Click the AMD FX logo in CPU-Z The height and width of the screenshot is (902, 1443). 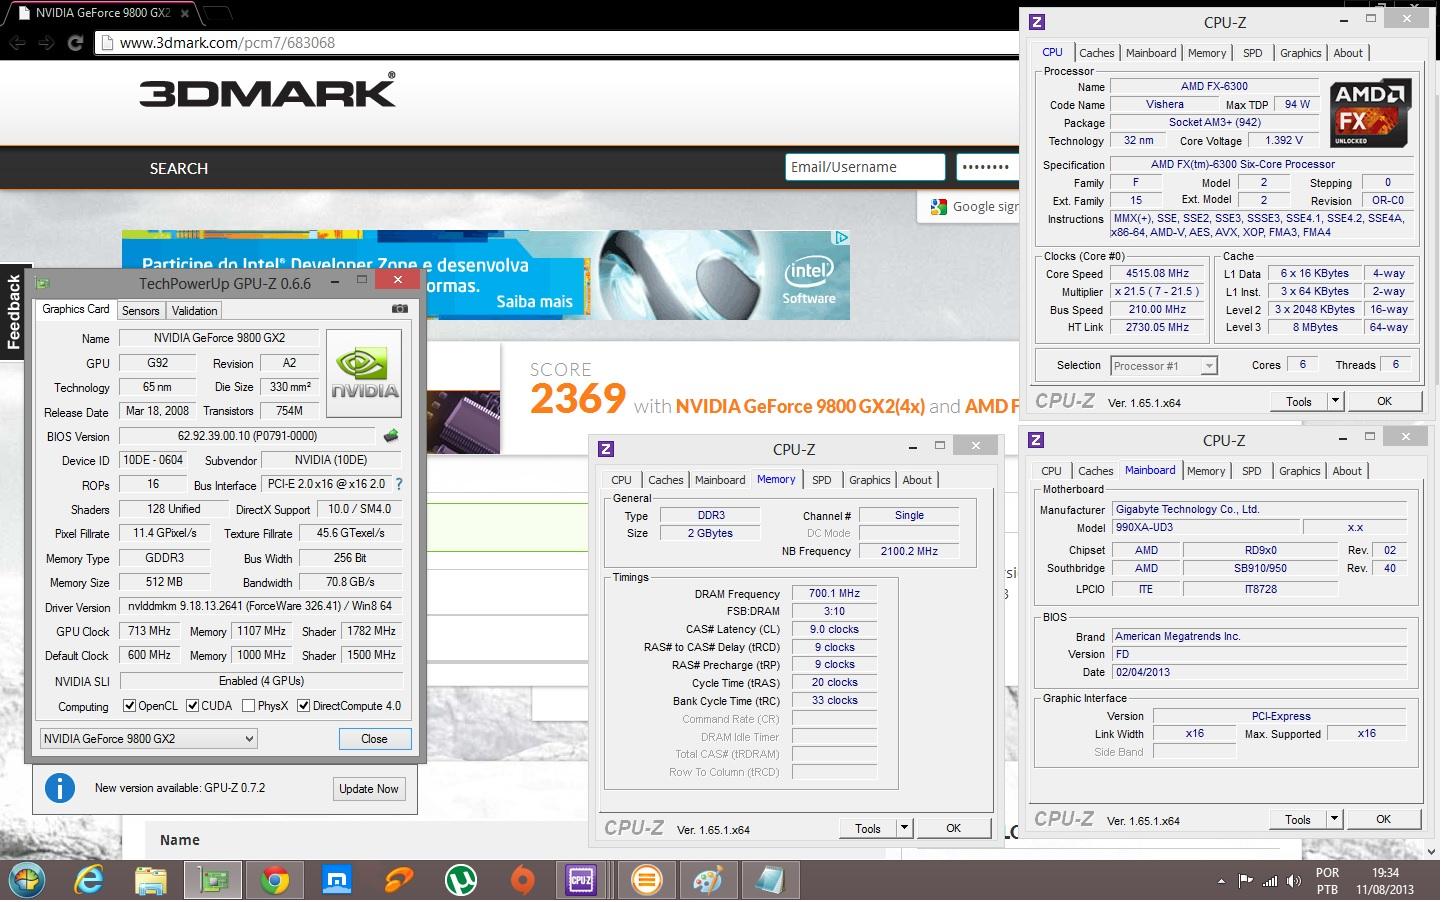pyautogui.click(x=1371, y=112)
